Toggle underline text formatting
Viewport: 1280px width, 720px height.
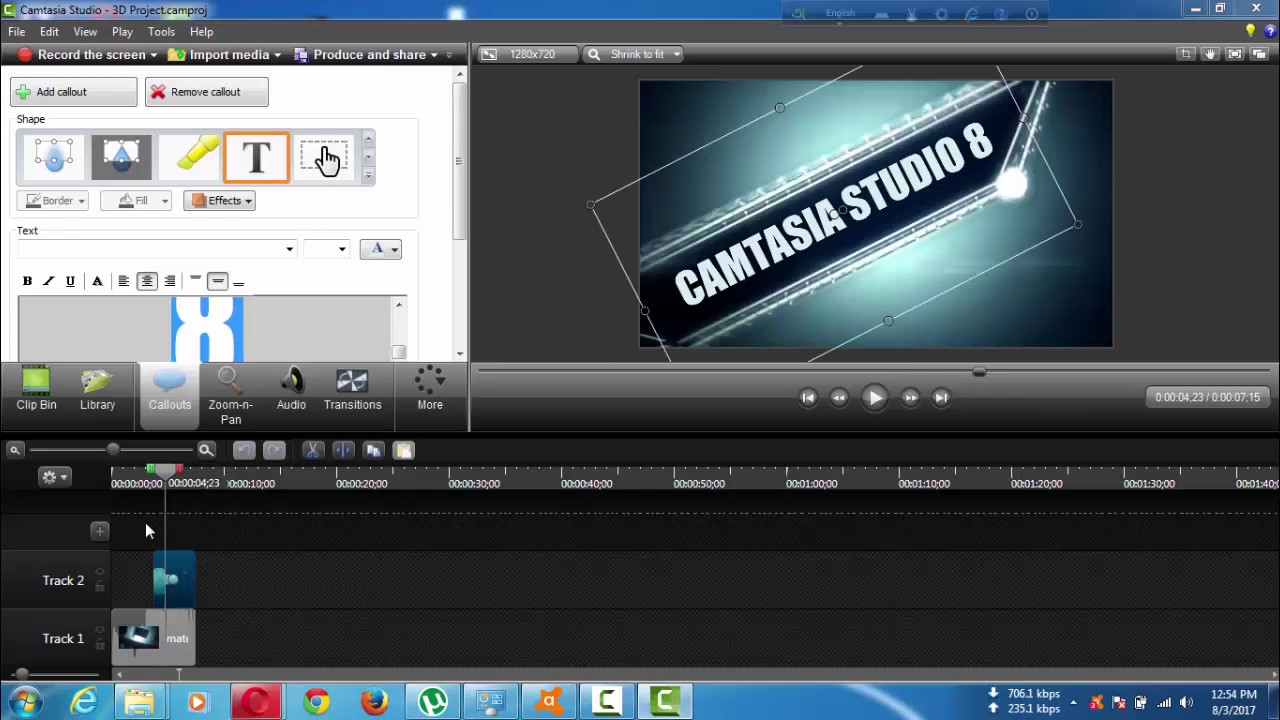click(x=70, y=281)
